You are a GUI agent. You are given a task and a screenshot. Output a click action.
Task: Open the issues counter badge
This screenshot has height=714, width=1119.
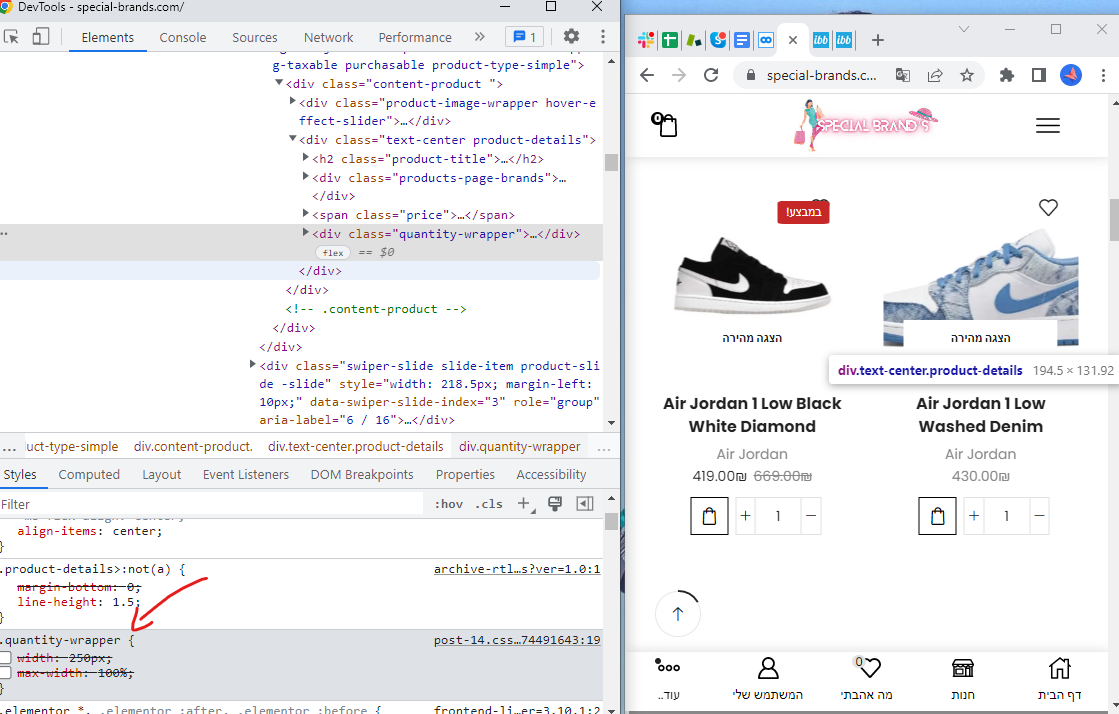pos(525,37)
